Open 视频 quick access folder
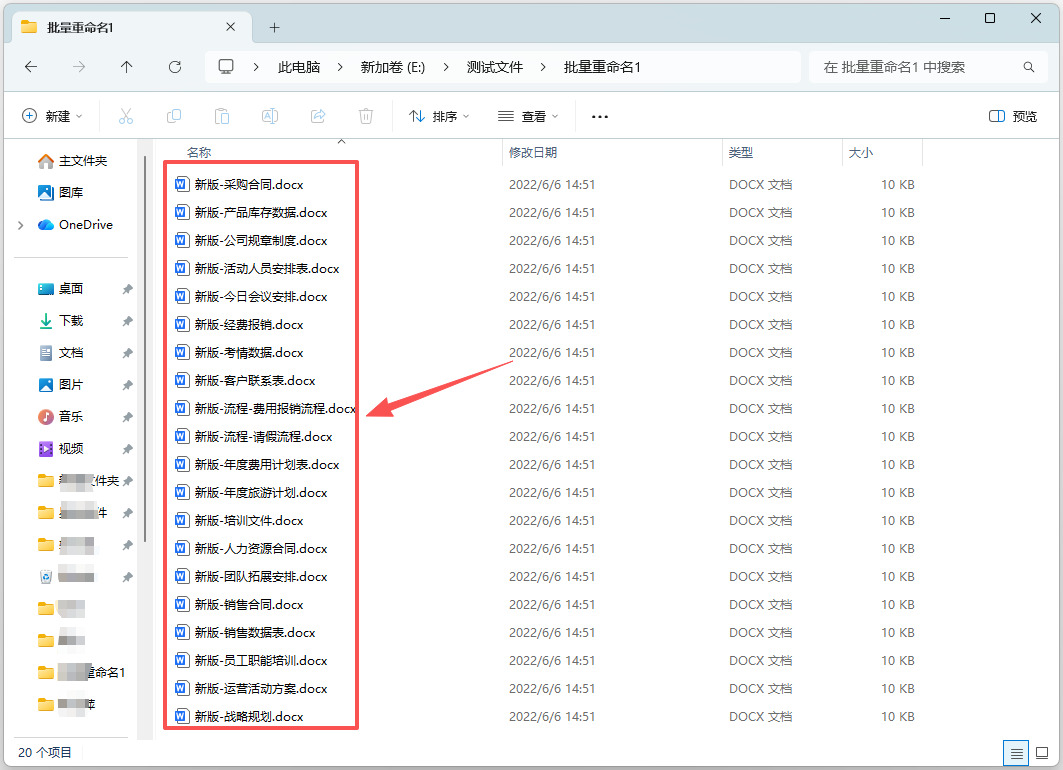Screen dimensions: 1063x770 61,448
